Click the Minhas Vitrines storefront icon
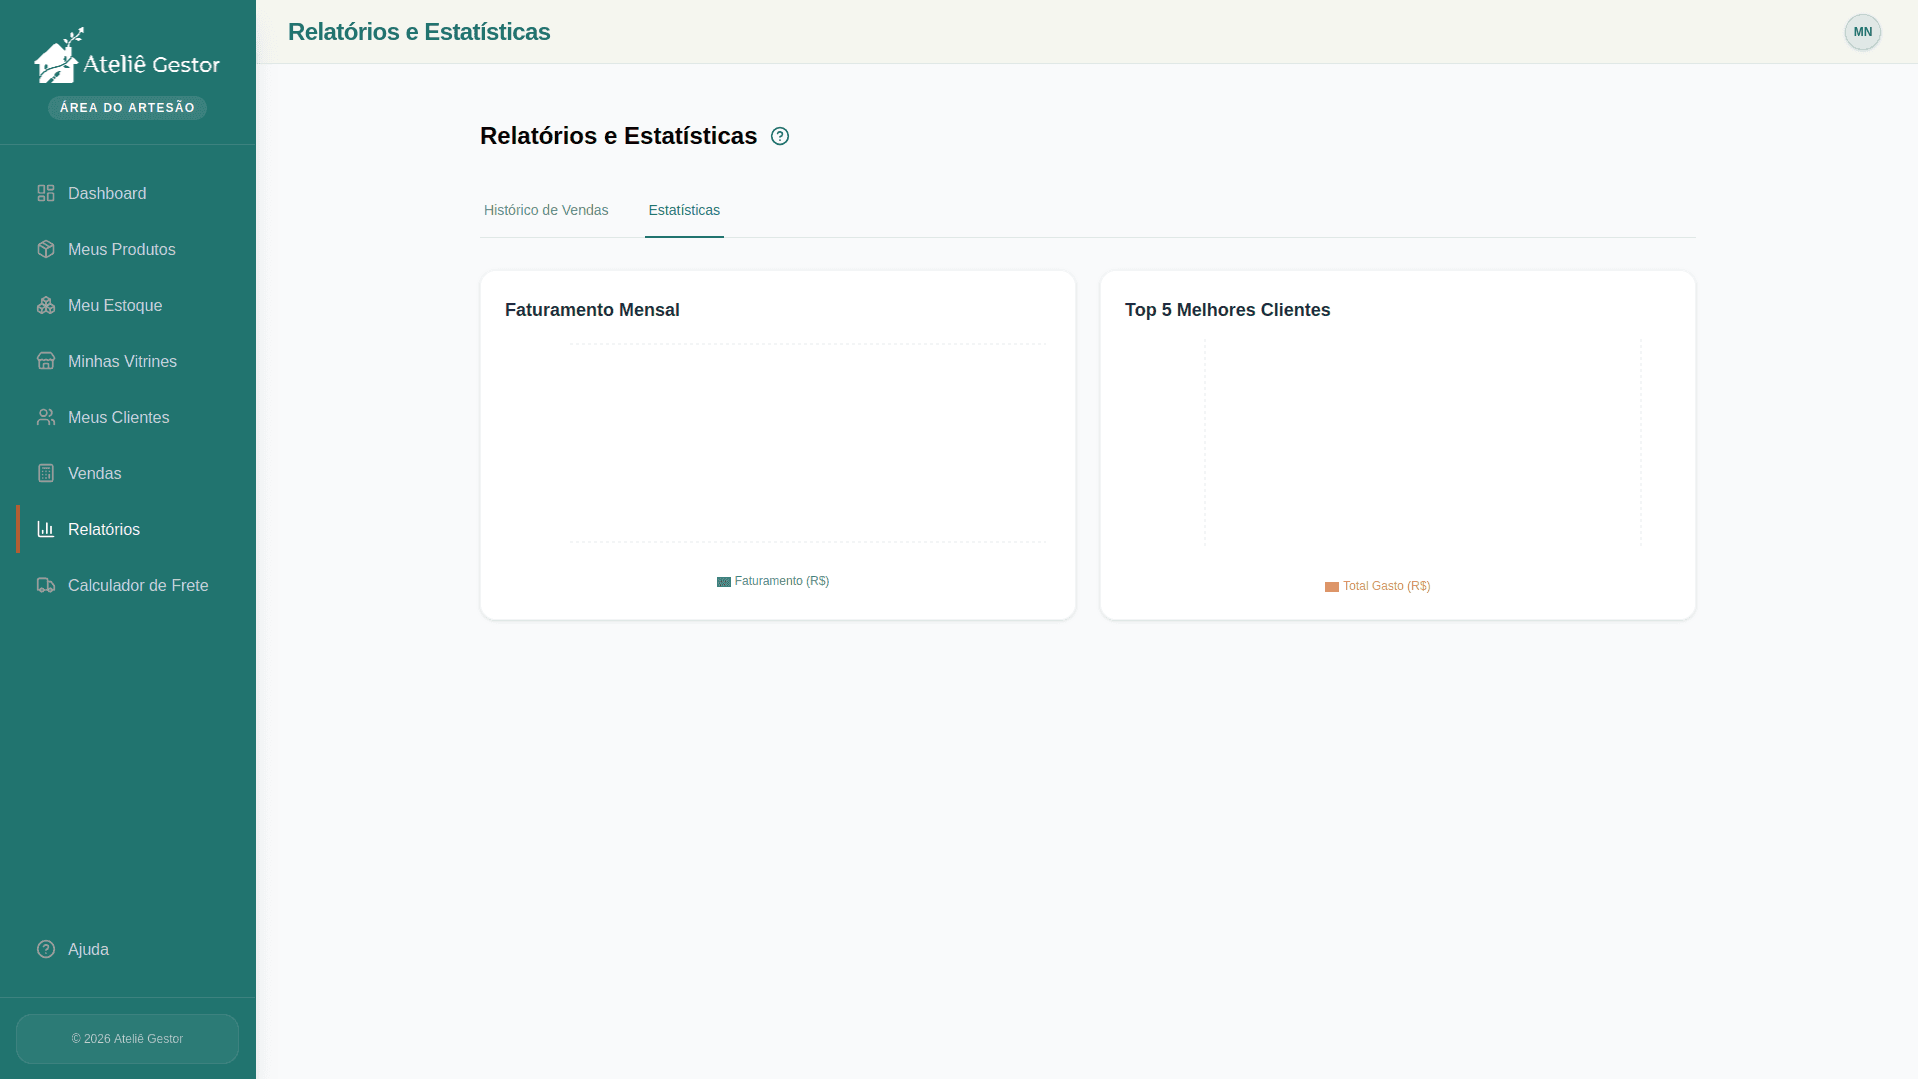The image size is (1918, 1079). click(x=46, y=361)
